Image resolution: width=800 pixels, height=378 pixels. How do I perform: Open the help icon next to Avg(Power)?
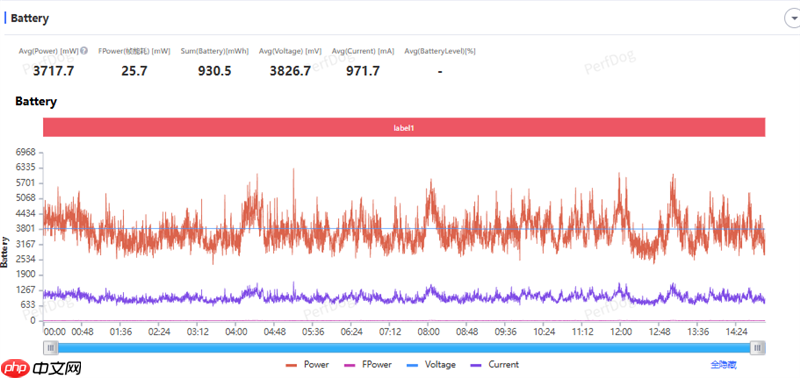click(84, 51)
